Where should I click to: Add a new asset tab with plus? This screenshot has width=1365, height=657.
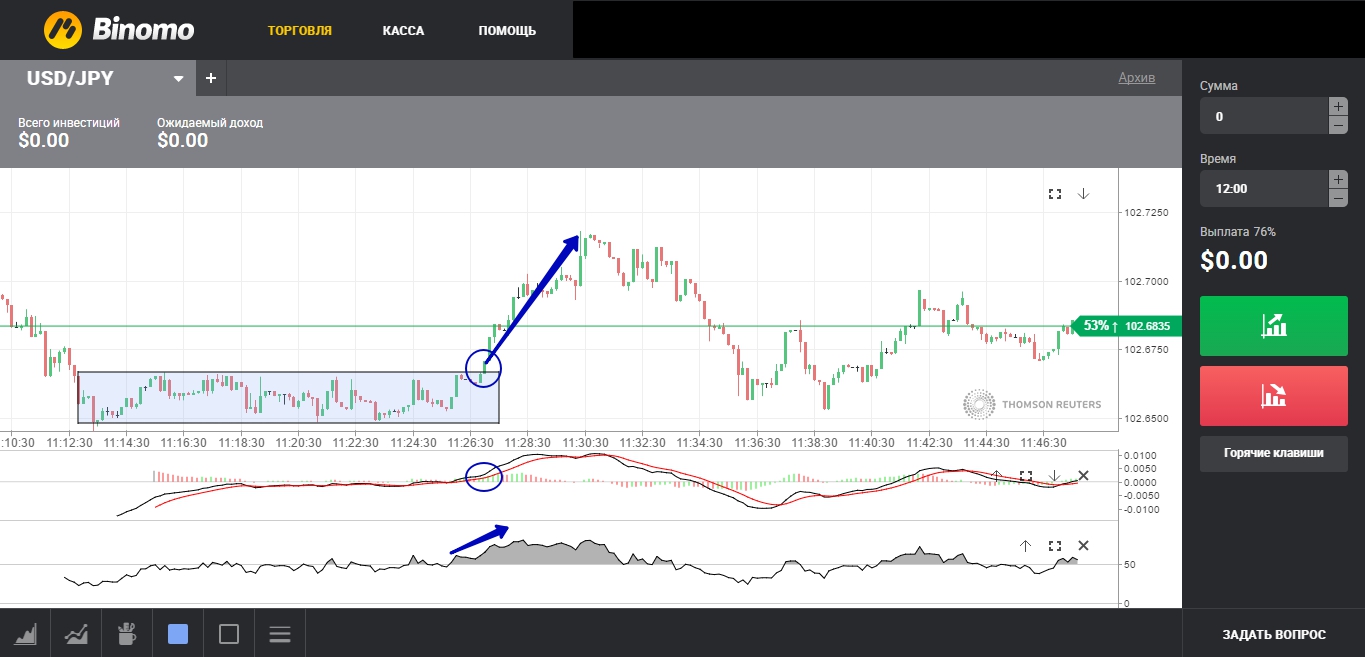click(211, 78)
